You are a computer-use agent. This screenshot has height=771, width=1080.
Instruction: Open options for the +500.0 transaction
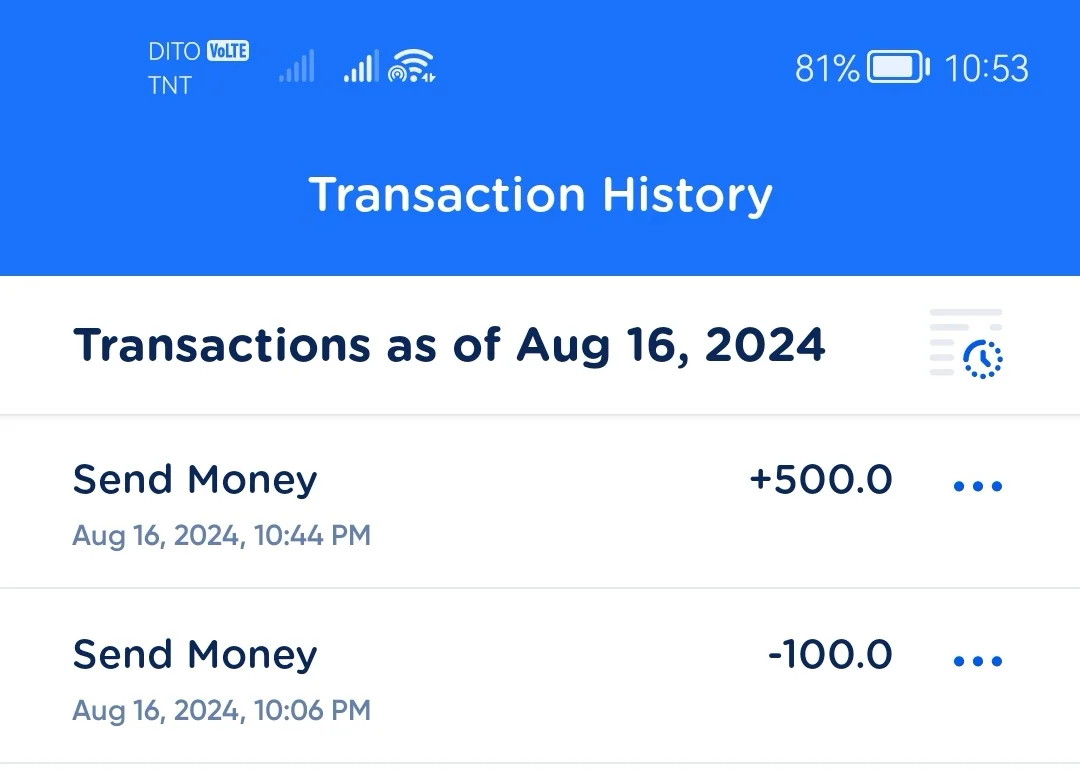click(x=977, y=486)
